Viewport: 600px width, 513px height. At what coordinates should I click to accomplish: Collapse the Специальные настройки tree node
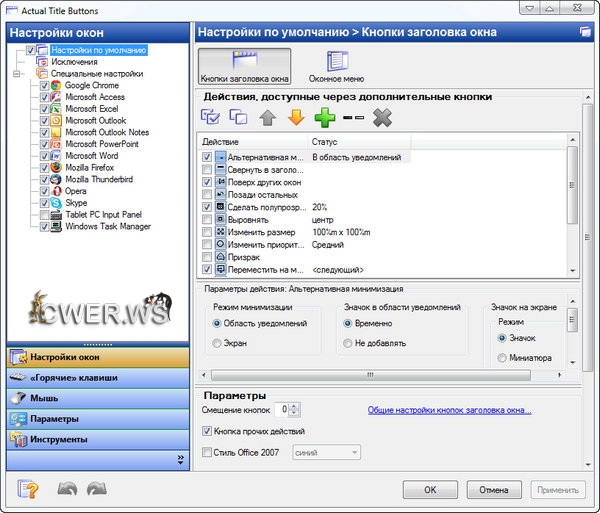point(18,74)
